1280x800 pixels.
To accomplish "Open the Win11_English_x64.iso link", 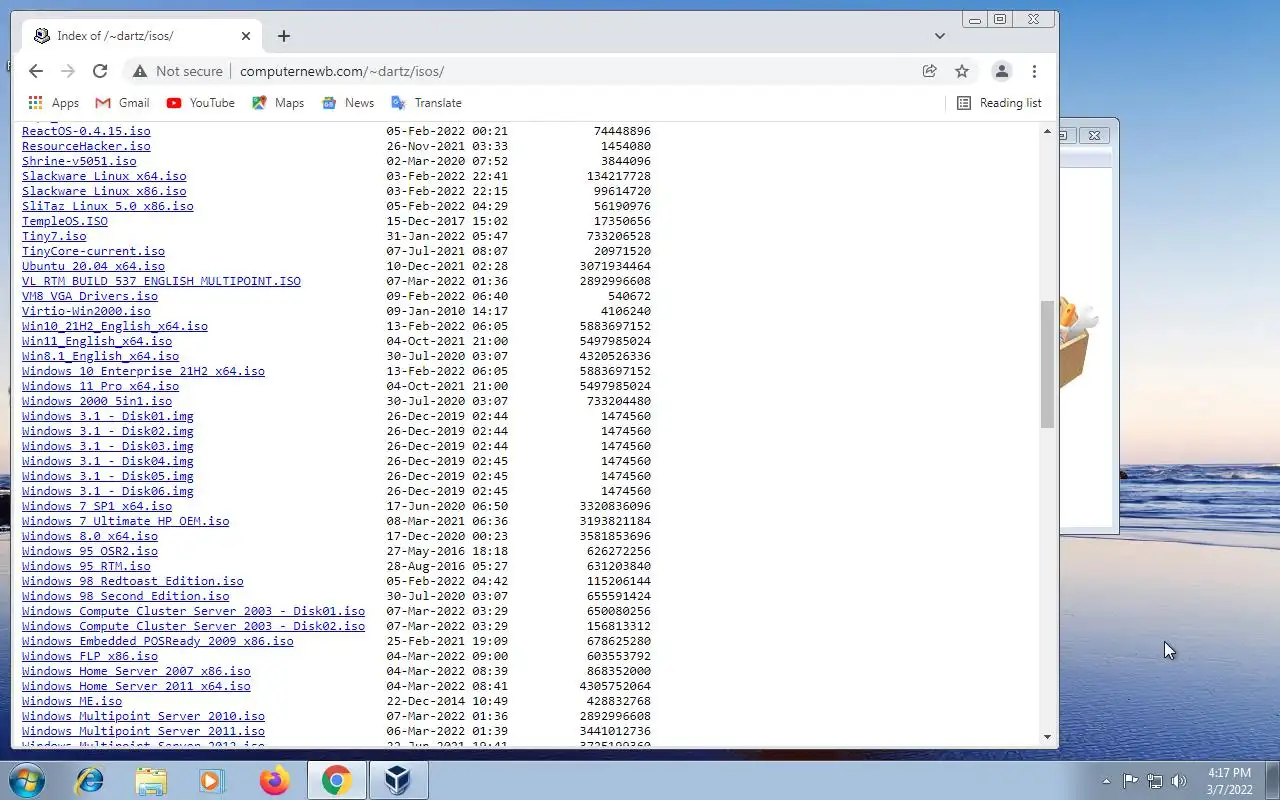I will (x=97, y=341).
